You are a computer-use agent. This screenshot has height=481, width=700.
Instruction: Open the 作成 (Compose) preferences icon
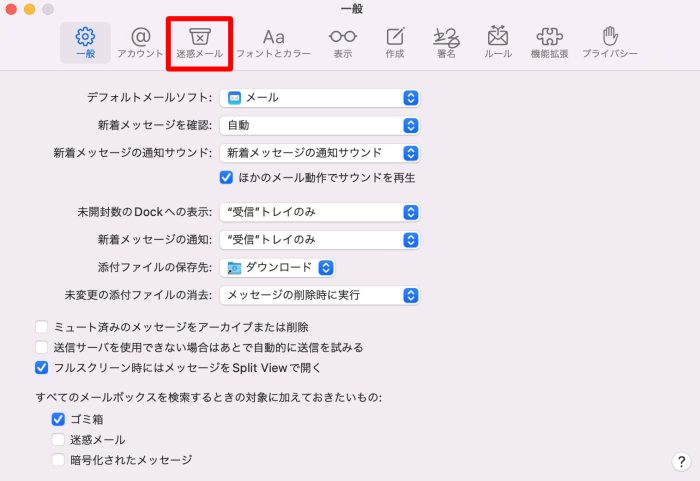[395, 42]
